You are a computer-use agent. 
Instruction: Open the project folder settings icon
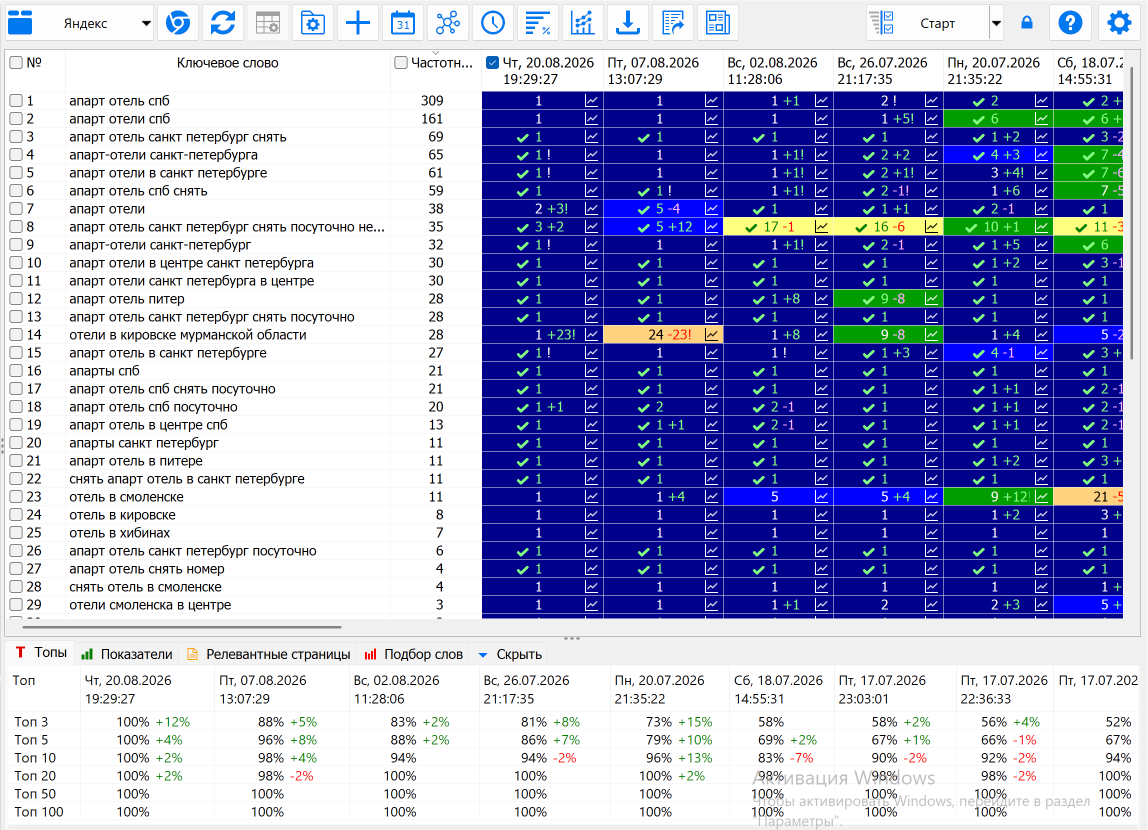tap(313, 23)
